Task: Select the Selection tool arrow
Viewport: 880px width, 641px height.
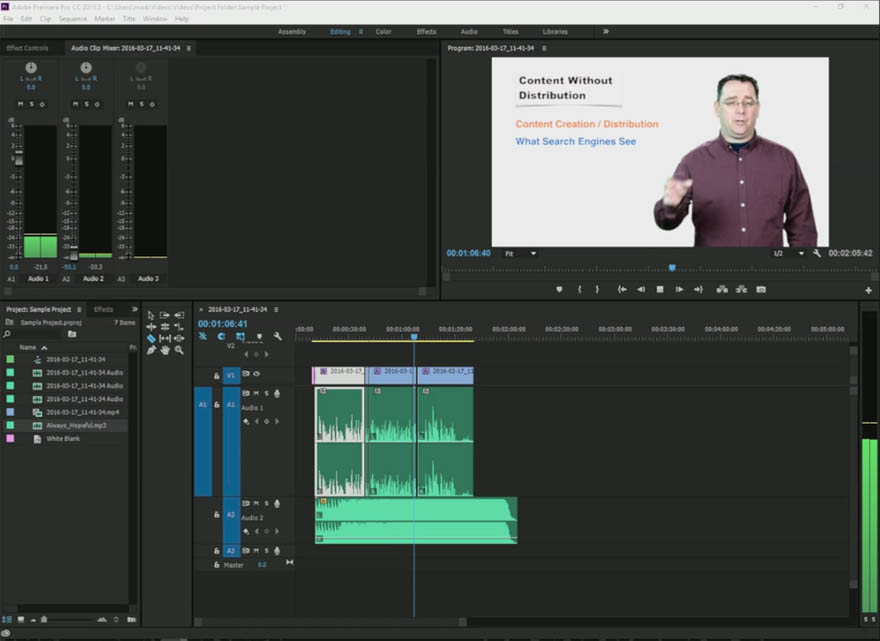Action: point(151,315)
